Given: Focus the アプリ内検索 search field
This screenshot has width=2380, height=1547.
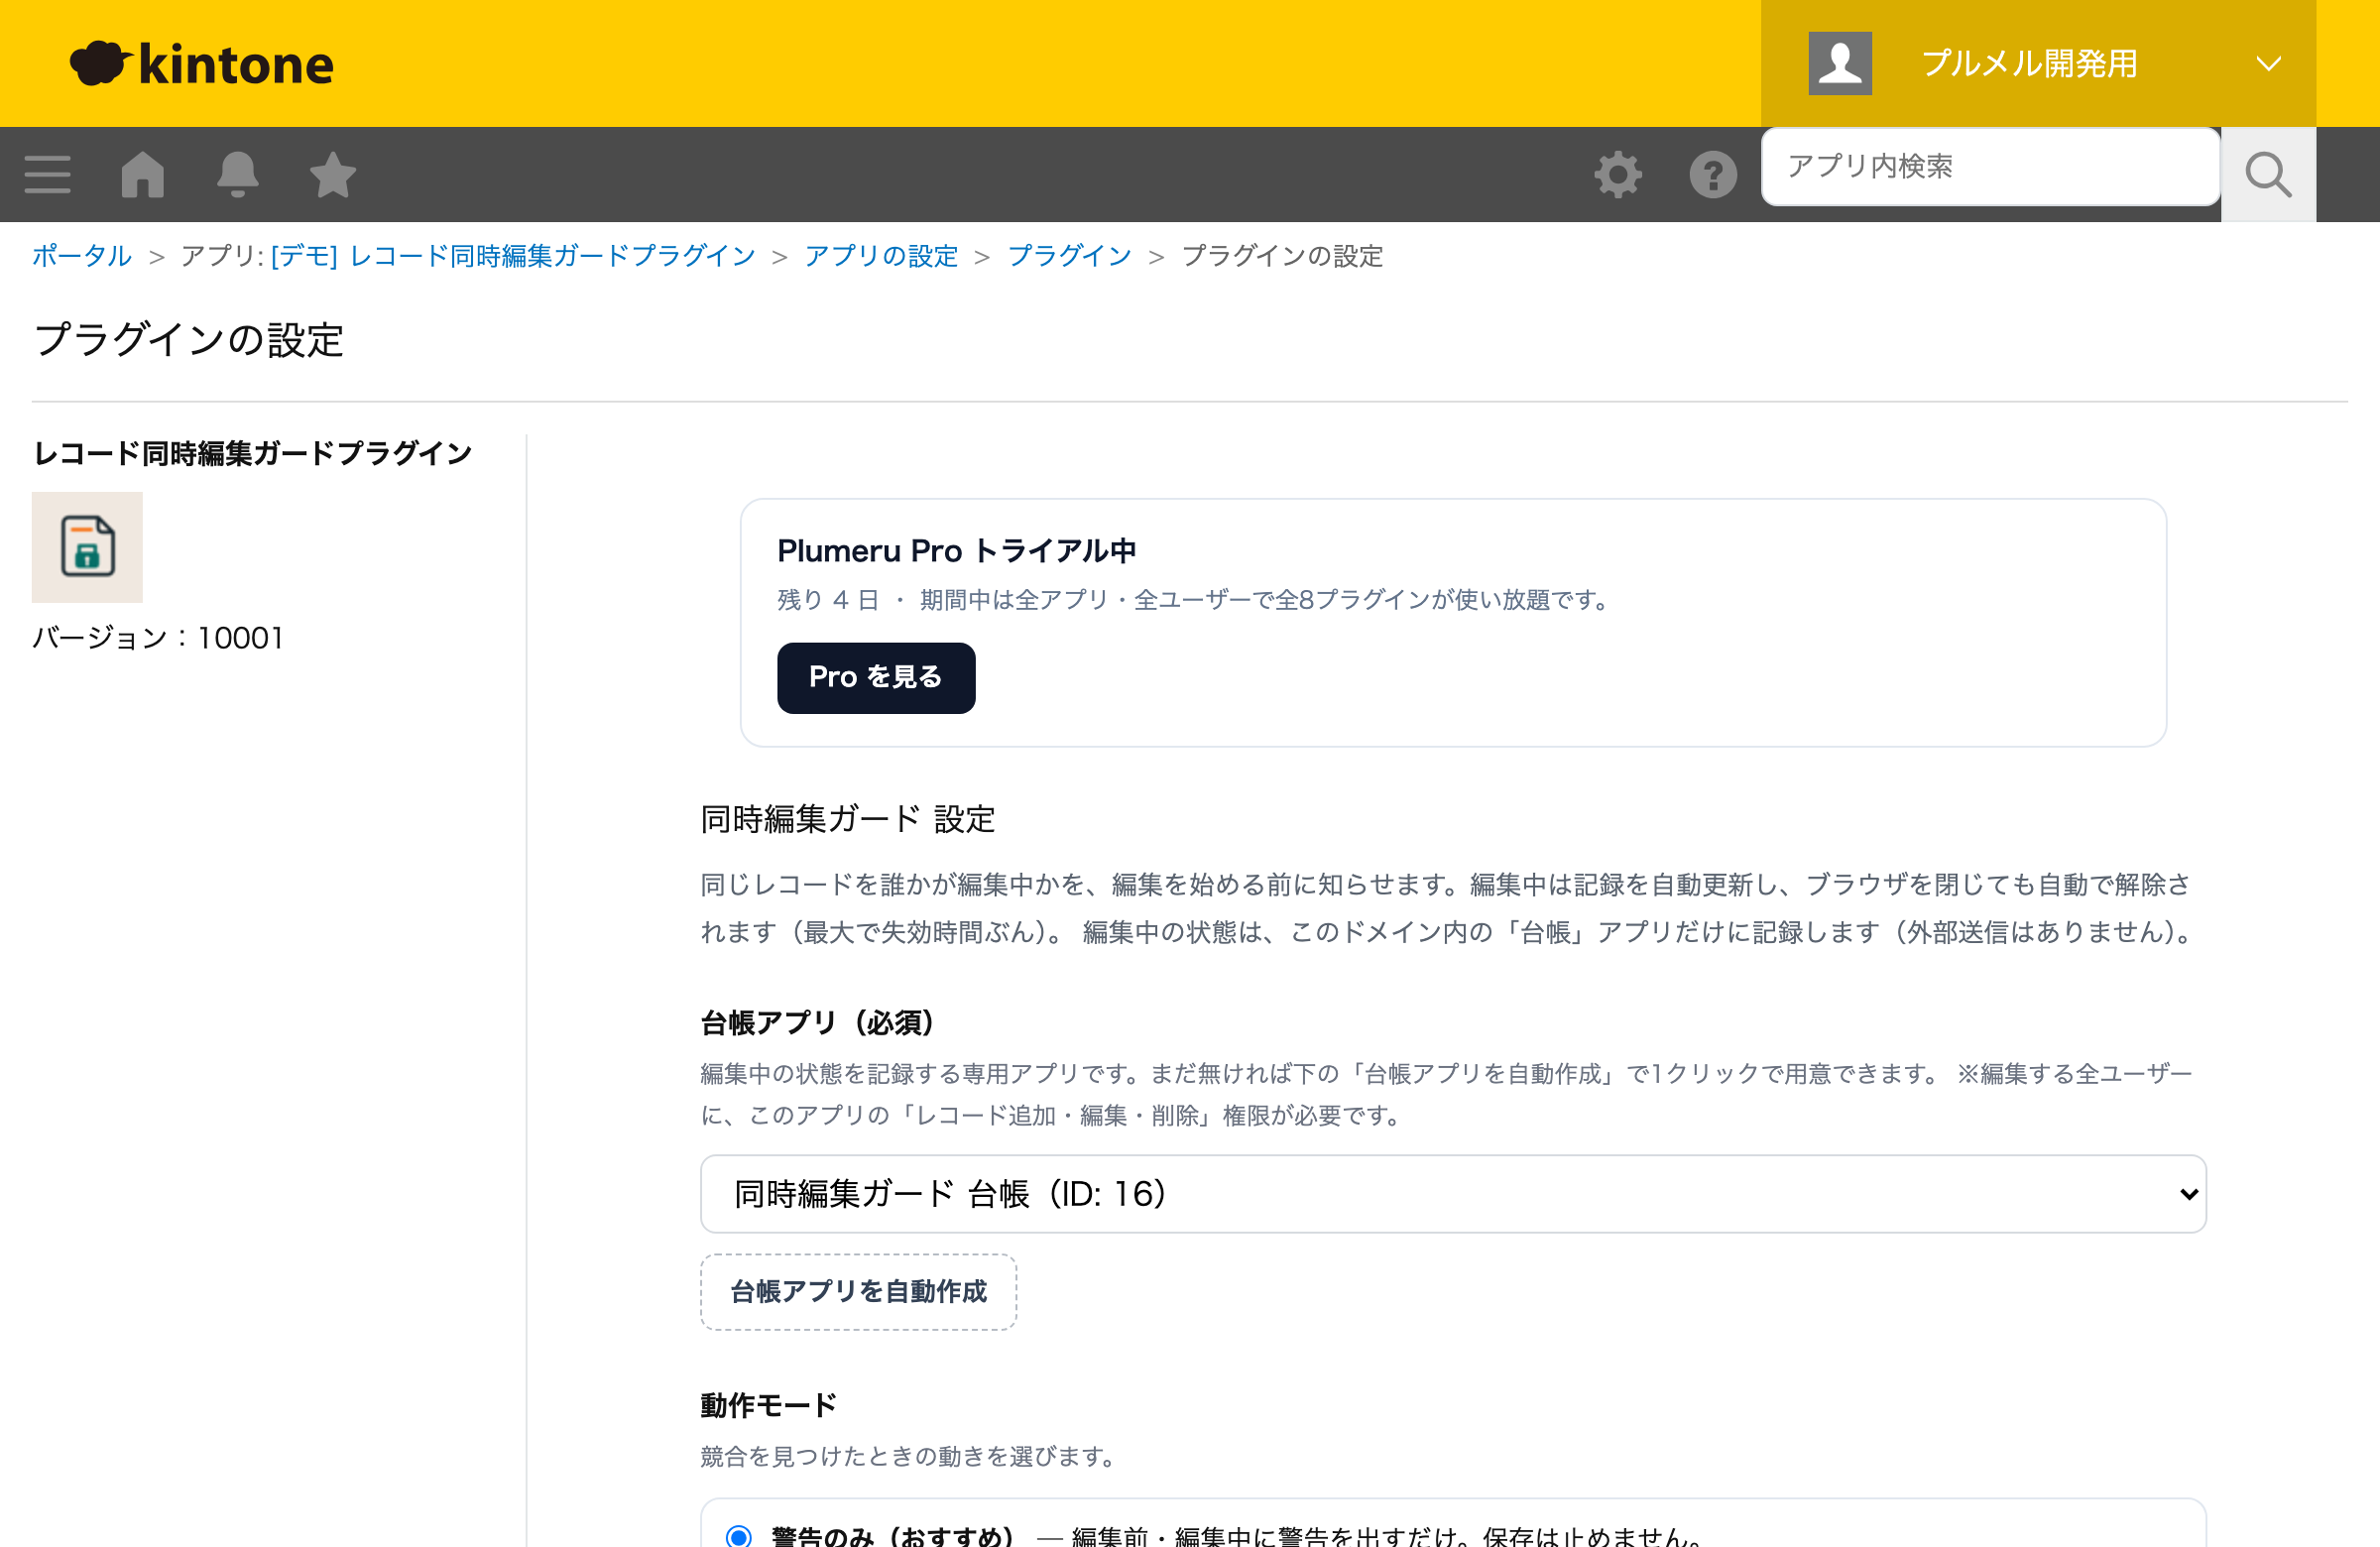Looking at the screenshot, I should pos(1989,166).
